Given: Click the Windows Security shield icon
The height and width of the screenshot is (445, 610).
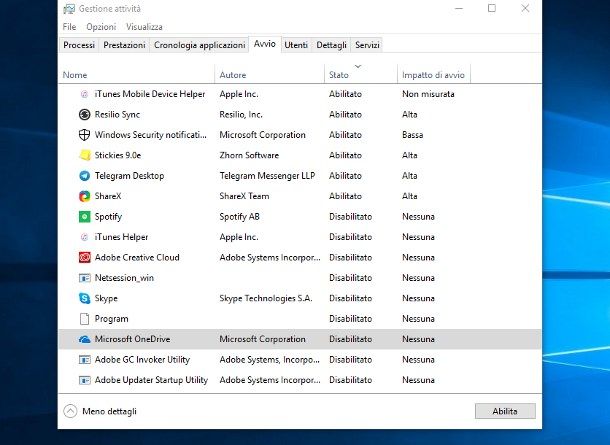Looking at the screenshot, I should (84, 135).
